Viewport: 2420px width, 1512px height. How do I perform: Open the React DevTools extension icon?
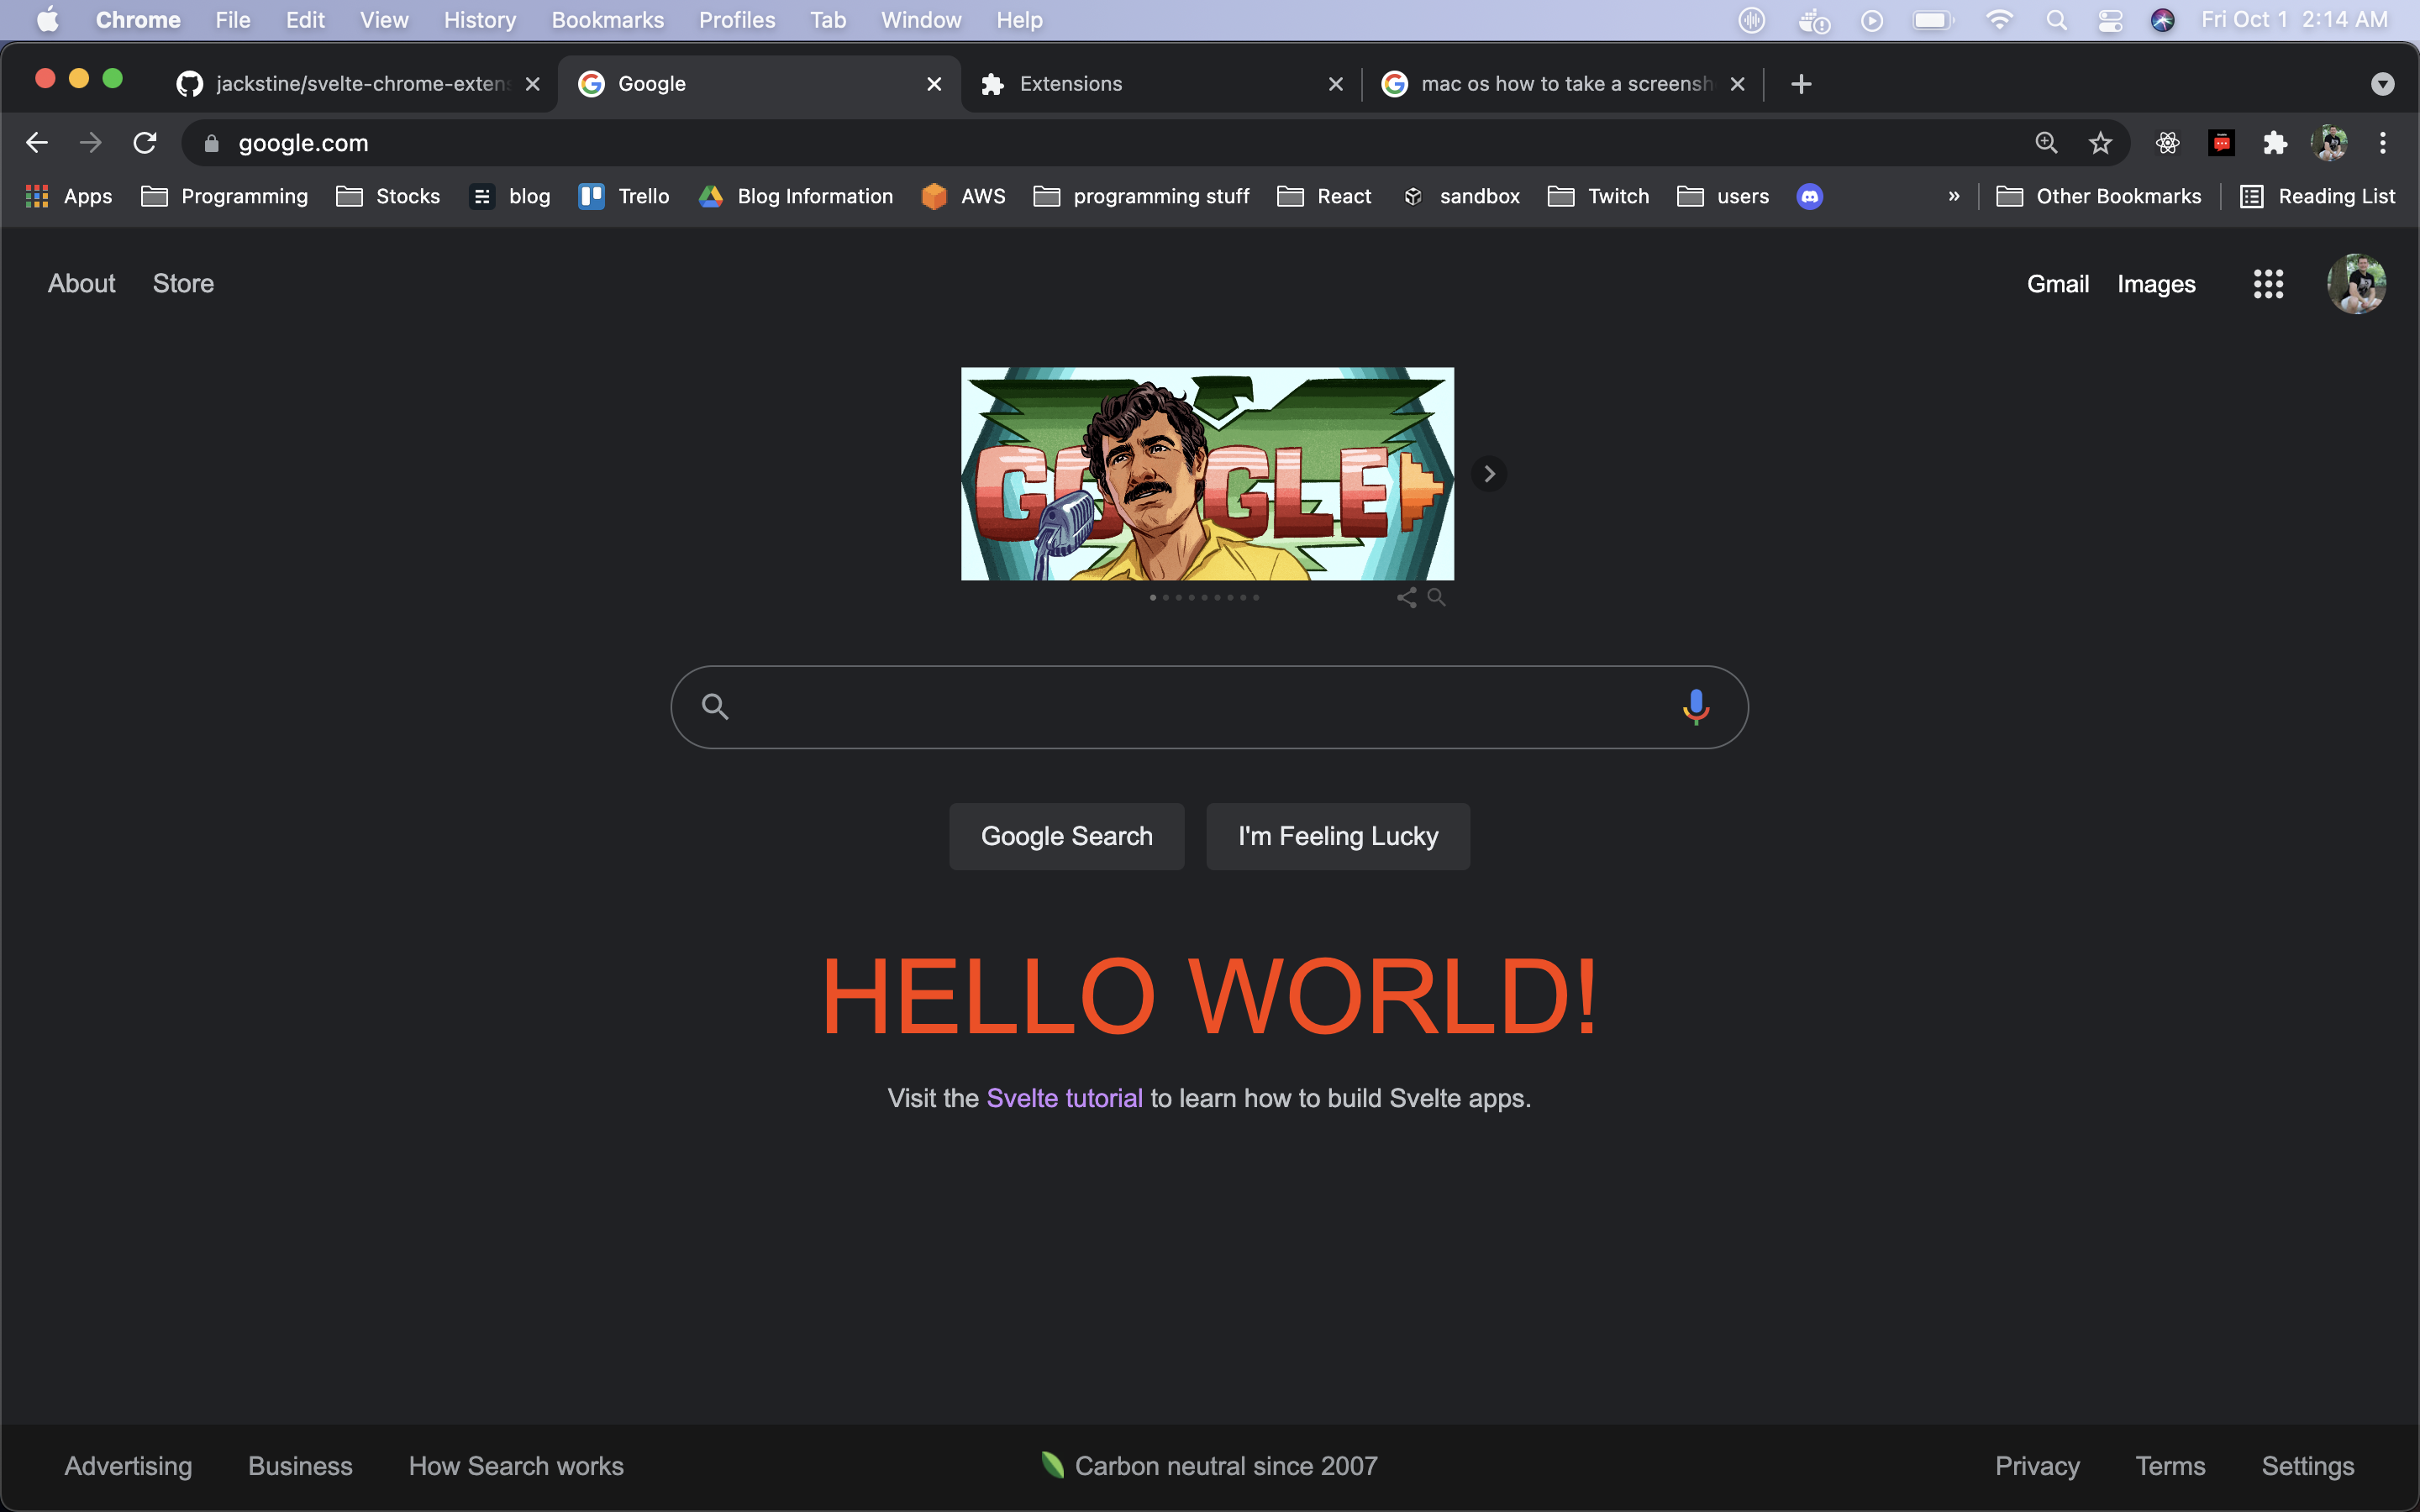[x=2167, y=143]
